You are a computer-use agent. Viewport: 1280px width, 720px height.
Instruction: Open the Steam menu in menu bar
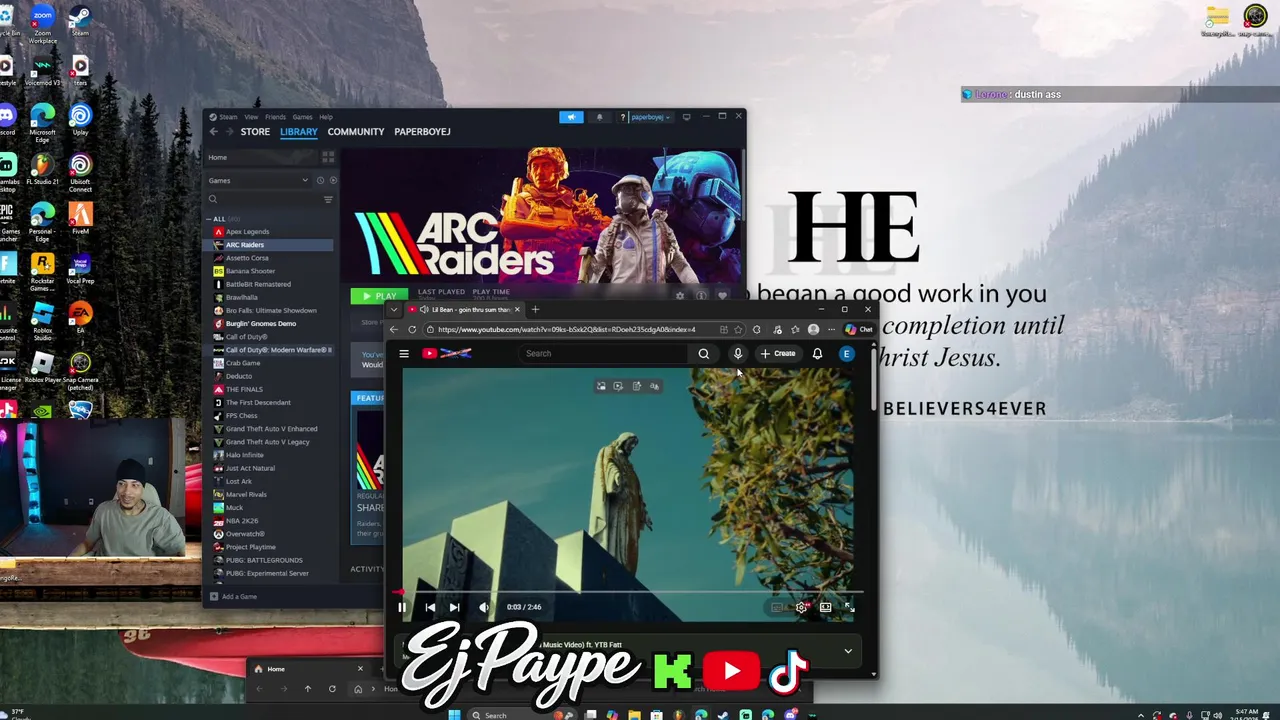click(229, 117)
